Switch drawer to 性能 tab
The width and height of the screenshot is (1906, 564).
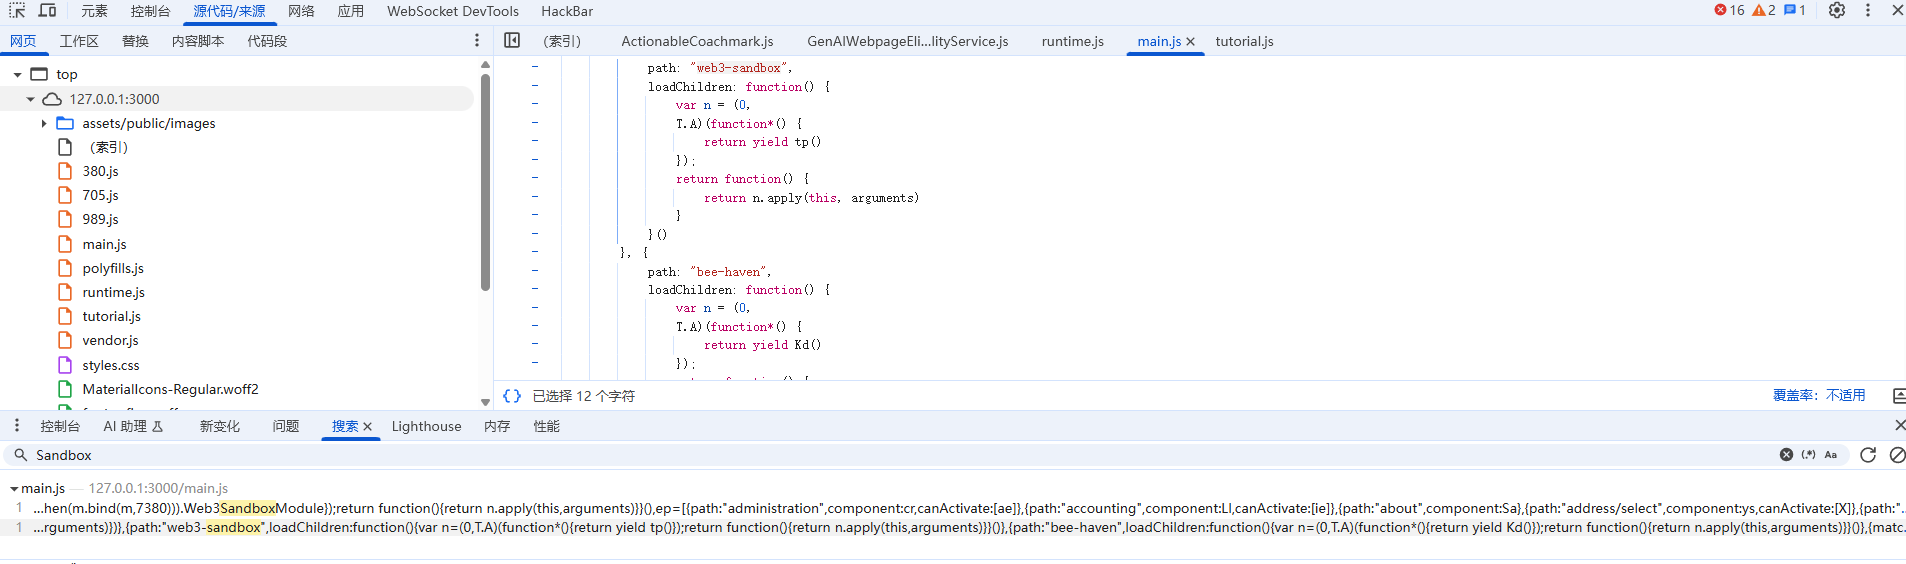pyautogui.click(x=546, y=426)
